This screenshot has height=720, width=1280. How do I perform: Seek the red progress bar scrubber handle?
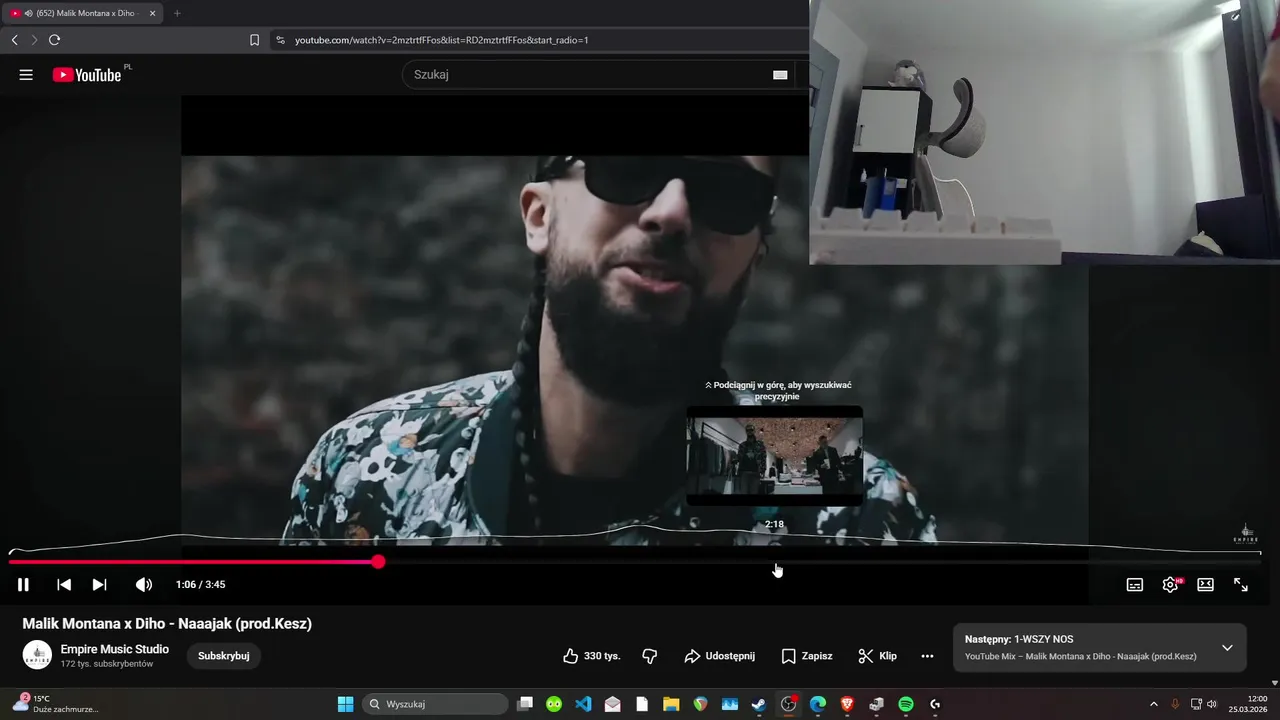(378, 562)
